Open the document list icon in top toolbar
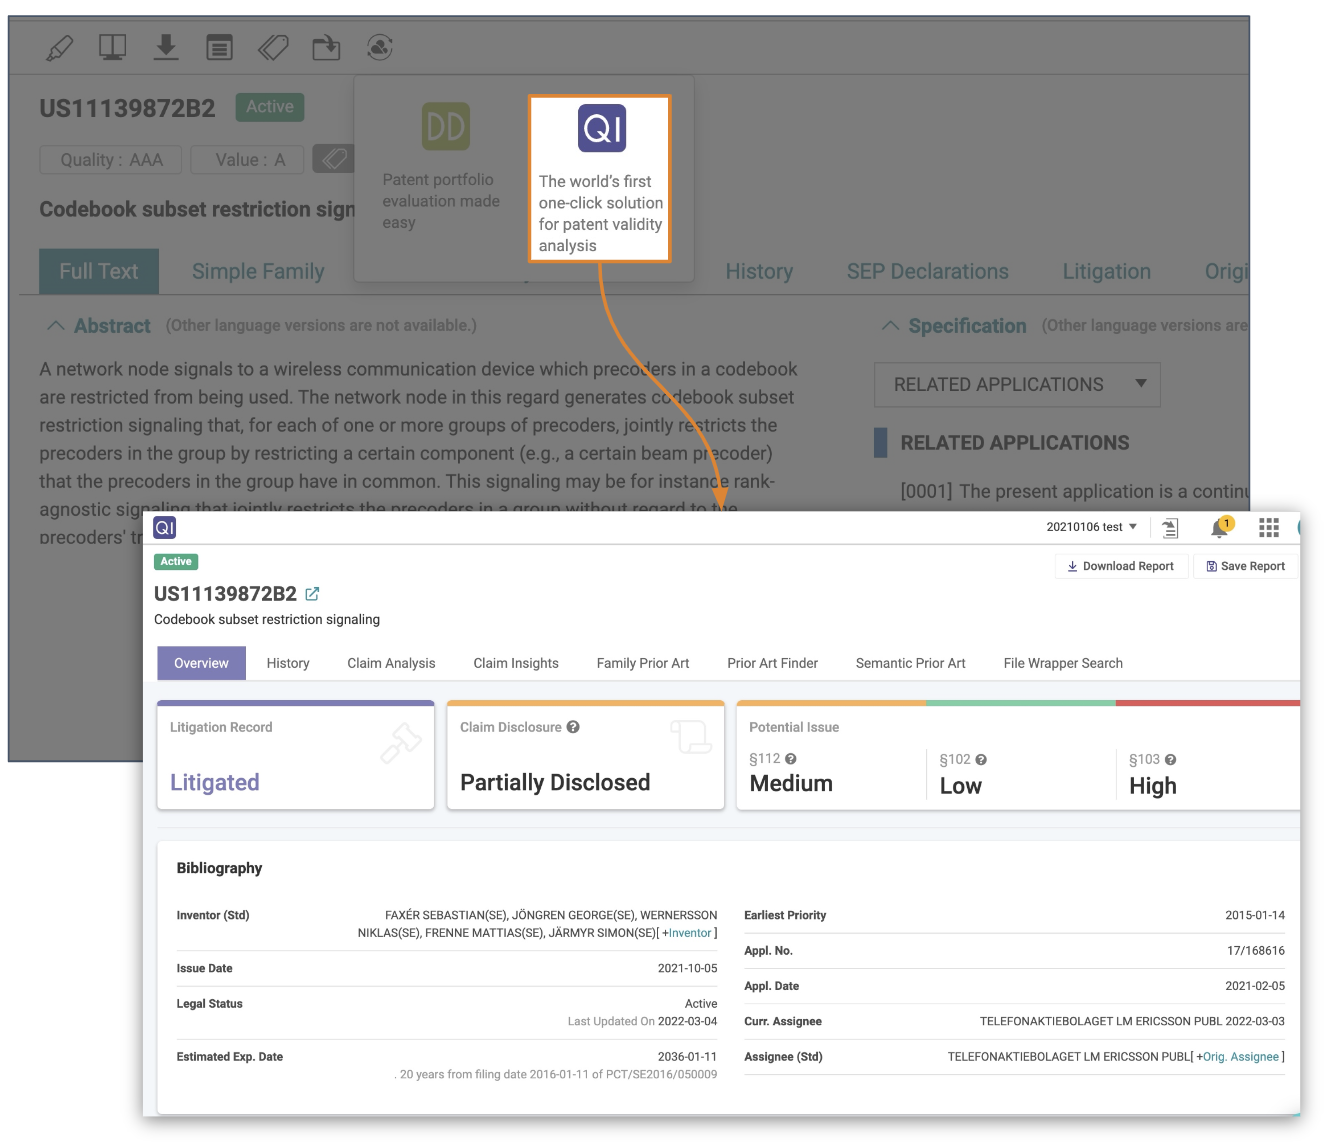The height and width of the screenshot is (1146, 1324). pyautogui.click(x=219, y=47)
